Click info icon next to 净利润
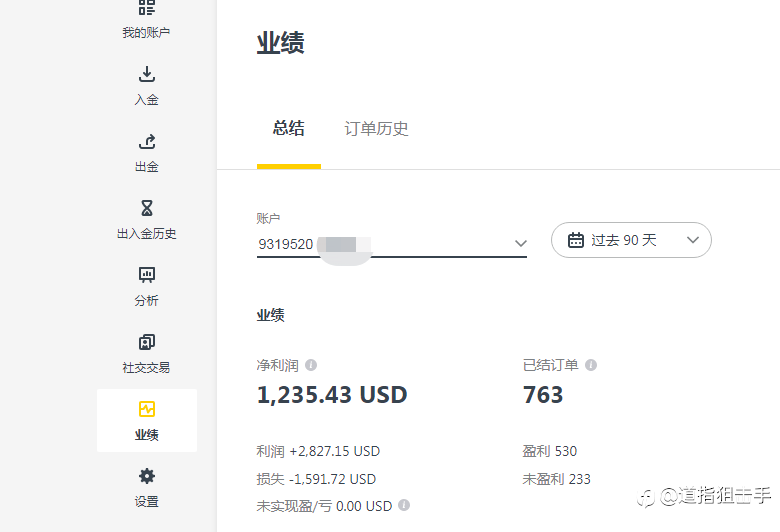This screenshot has width=780, height=532. point(311,365)
